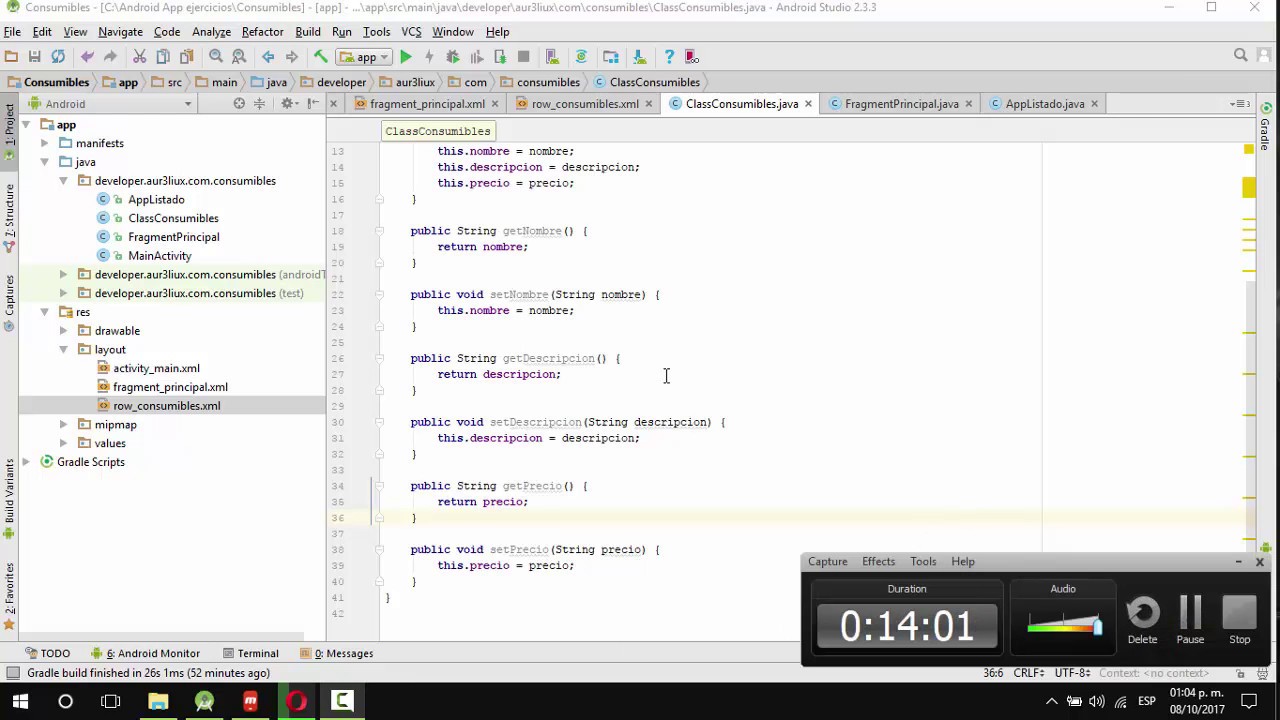
Task: Open the Build menu
Action: click(308, 32)
